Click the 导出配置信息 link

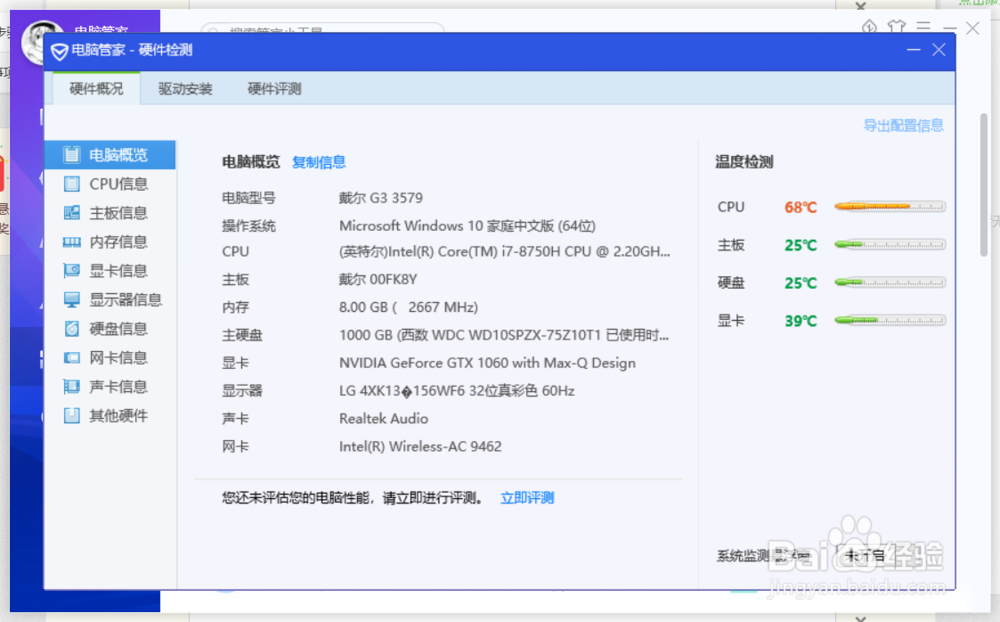903,126
